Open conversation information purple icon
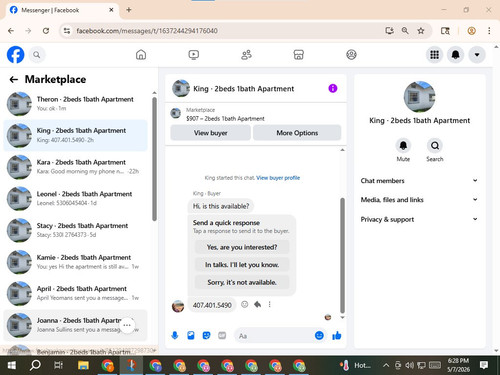 pyautogui.click(x=333, y=88)
